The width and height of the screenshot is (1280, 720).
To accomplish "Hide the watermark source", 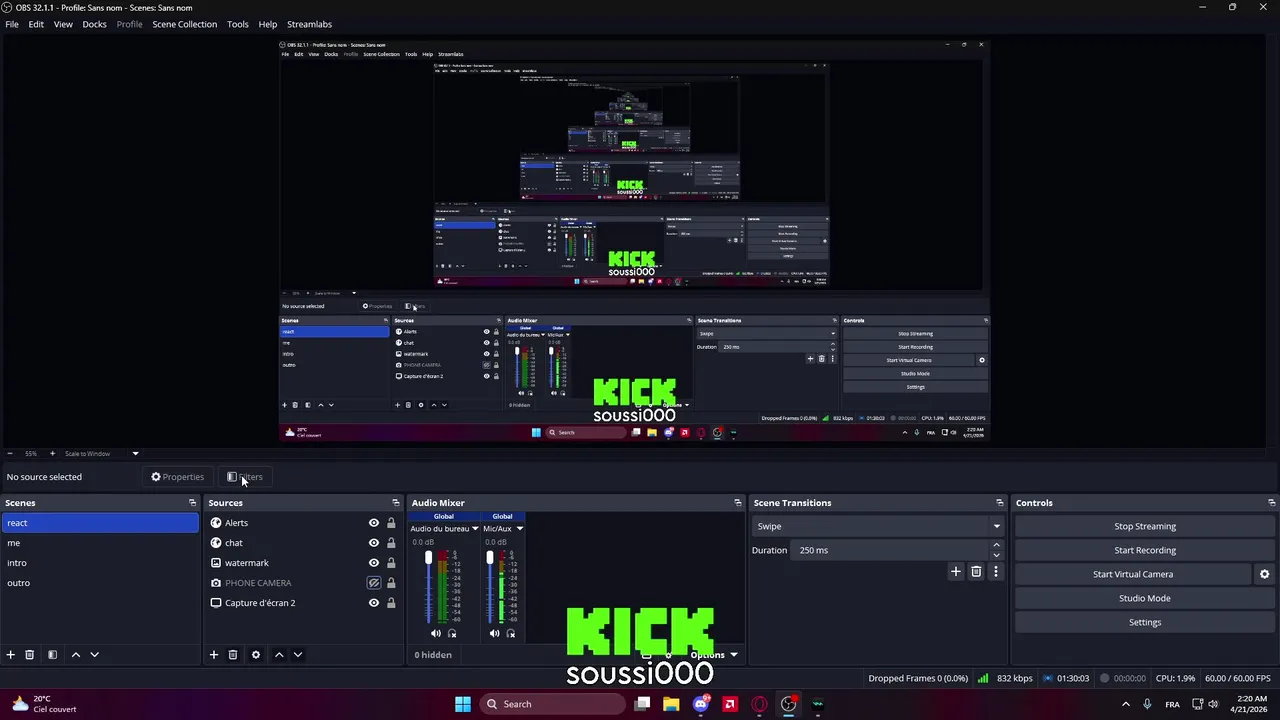I will [374, 563].
